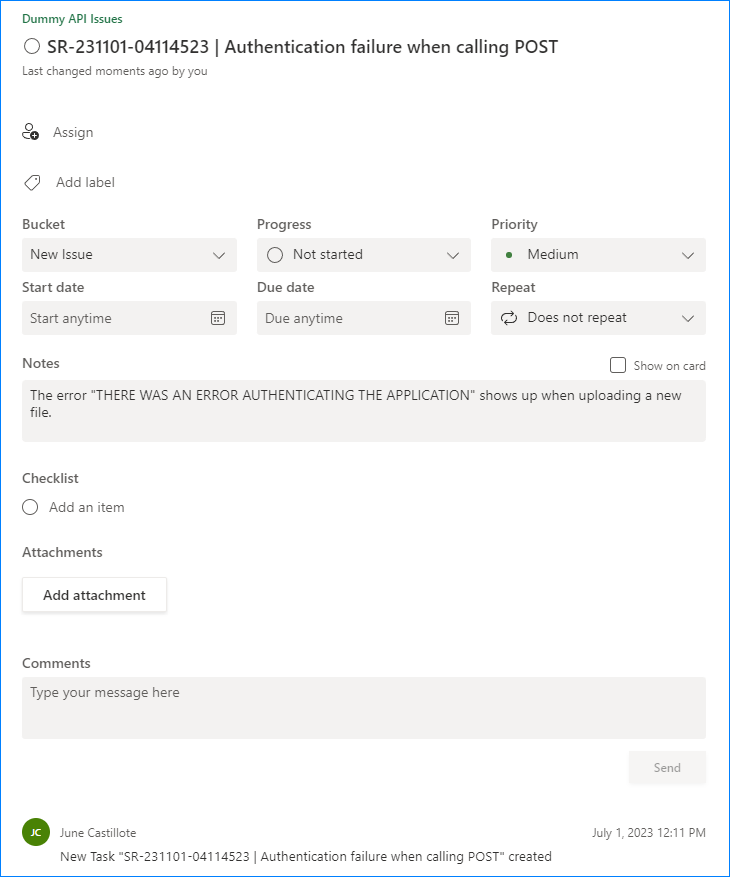
Task: Mark the task complete via title circle
Action: click(x=32, y=46)
